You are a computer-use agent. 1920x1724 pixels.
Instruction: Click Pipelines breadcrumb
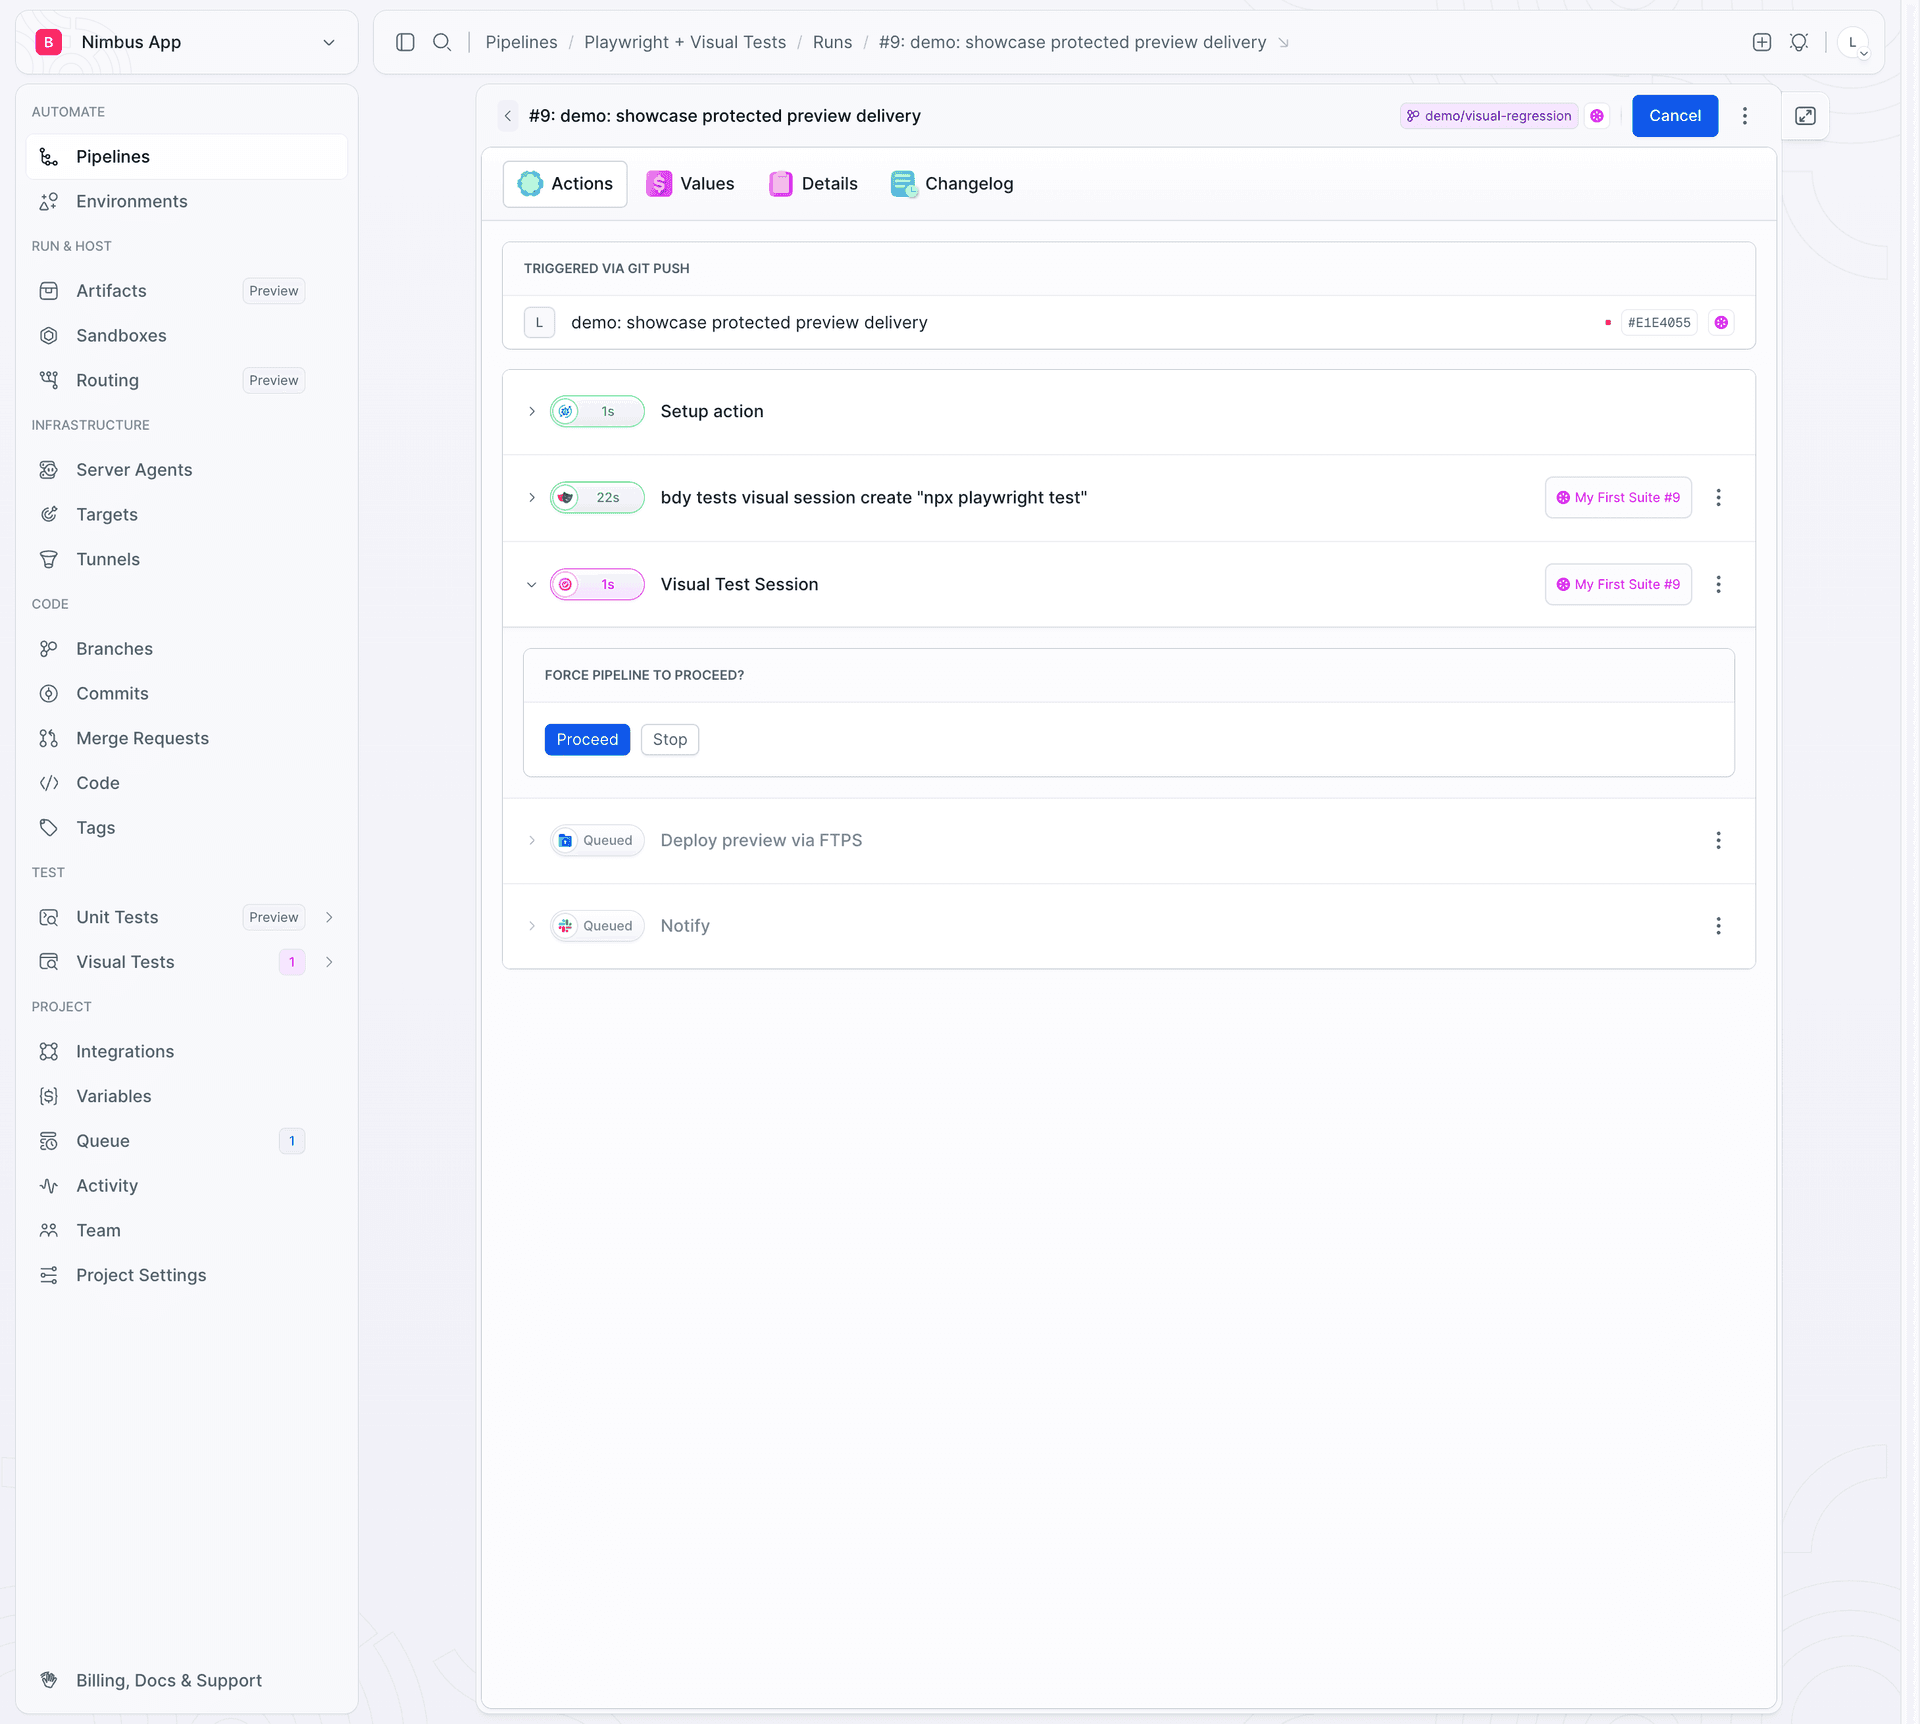pyautogui.click(x=521, y=42)
